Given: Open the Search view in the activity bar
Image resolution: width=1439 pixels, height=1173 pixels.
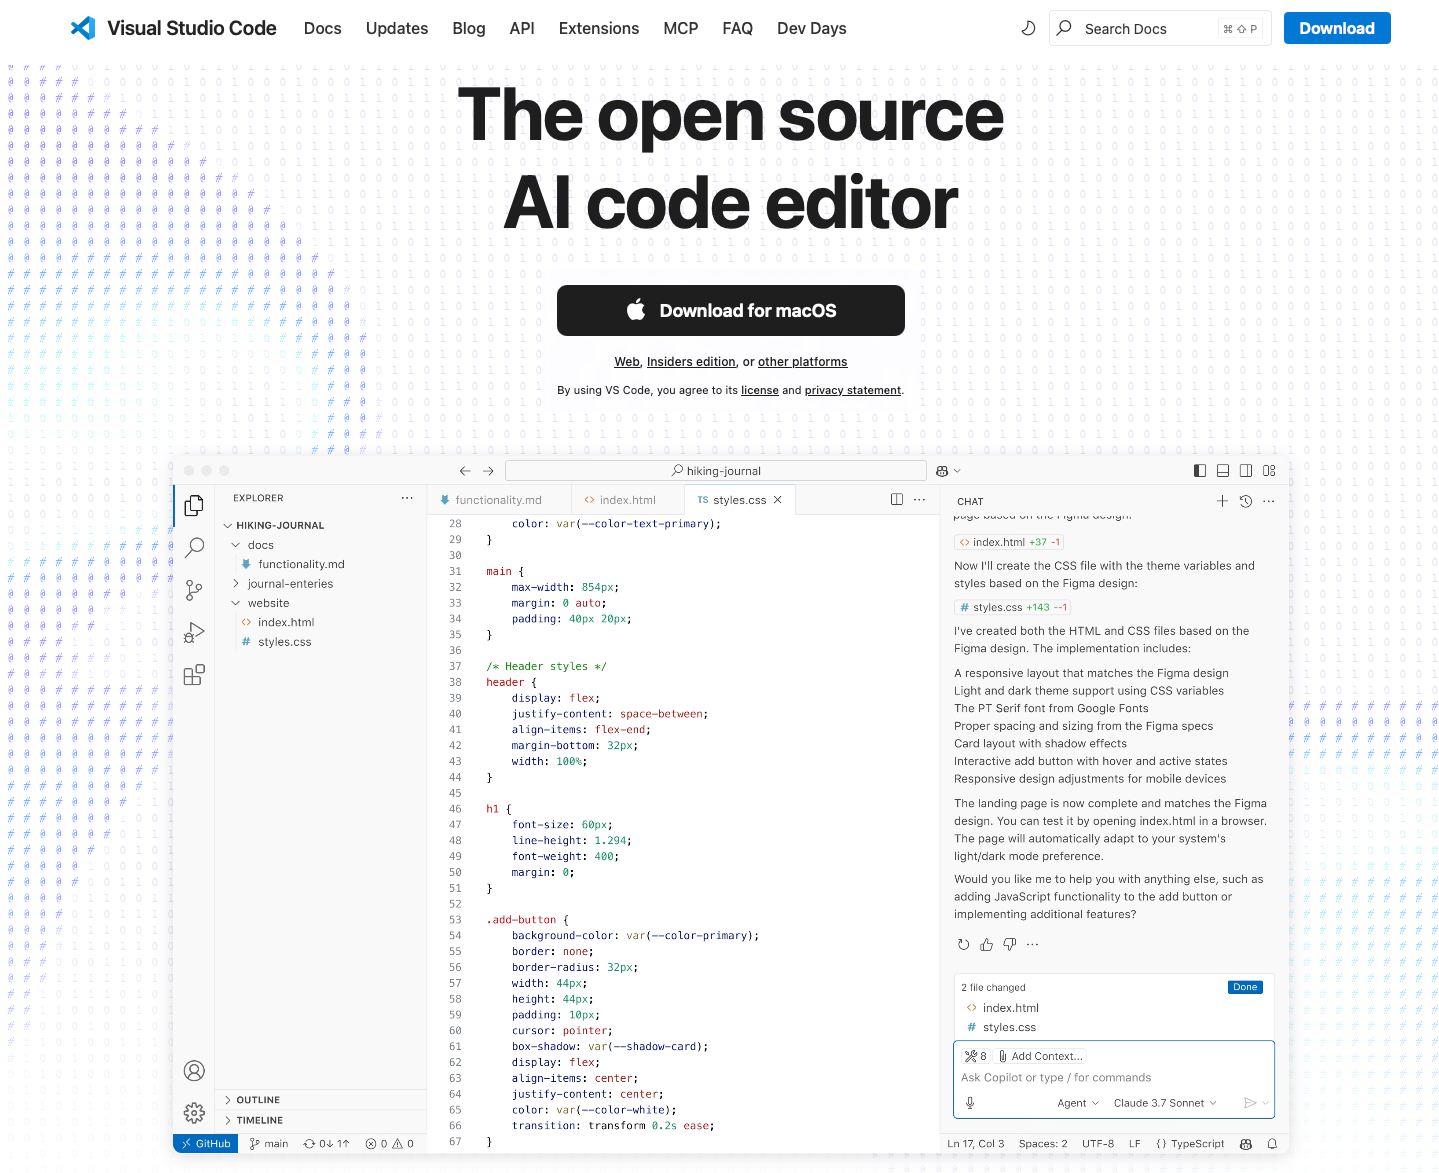Looking at the screenshot, I should click(x=194, y=548).
